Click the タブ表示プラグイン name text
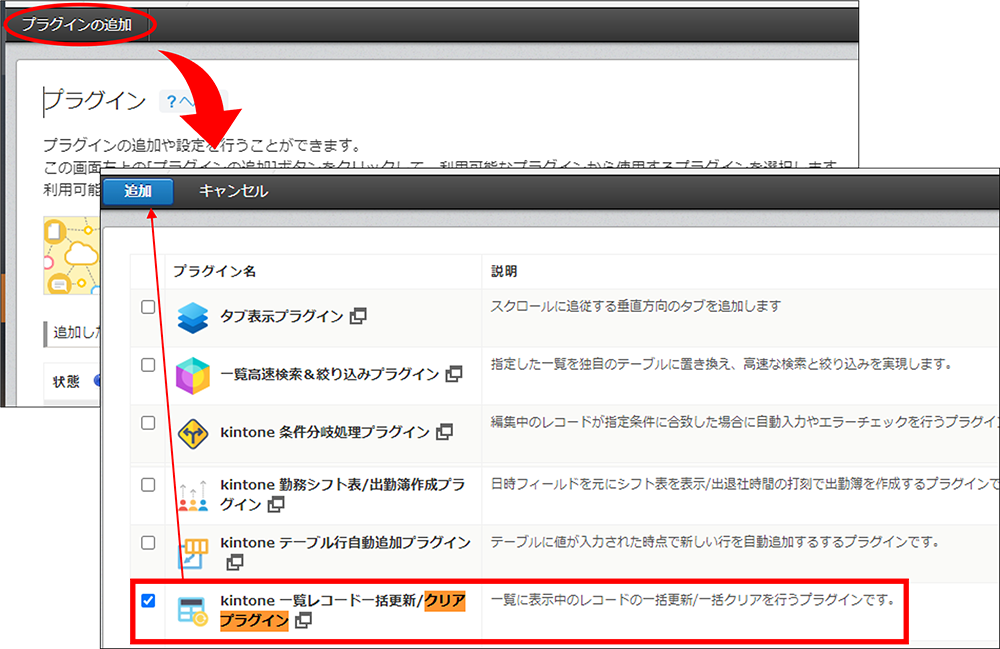The width and height of the screenshot is (1000, 649). click(282, 316)
